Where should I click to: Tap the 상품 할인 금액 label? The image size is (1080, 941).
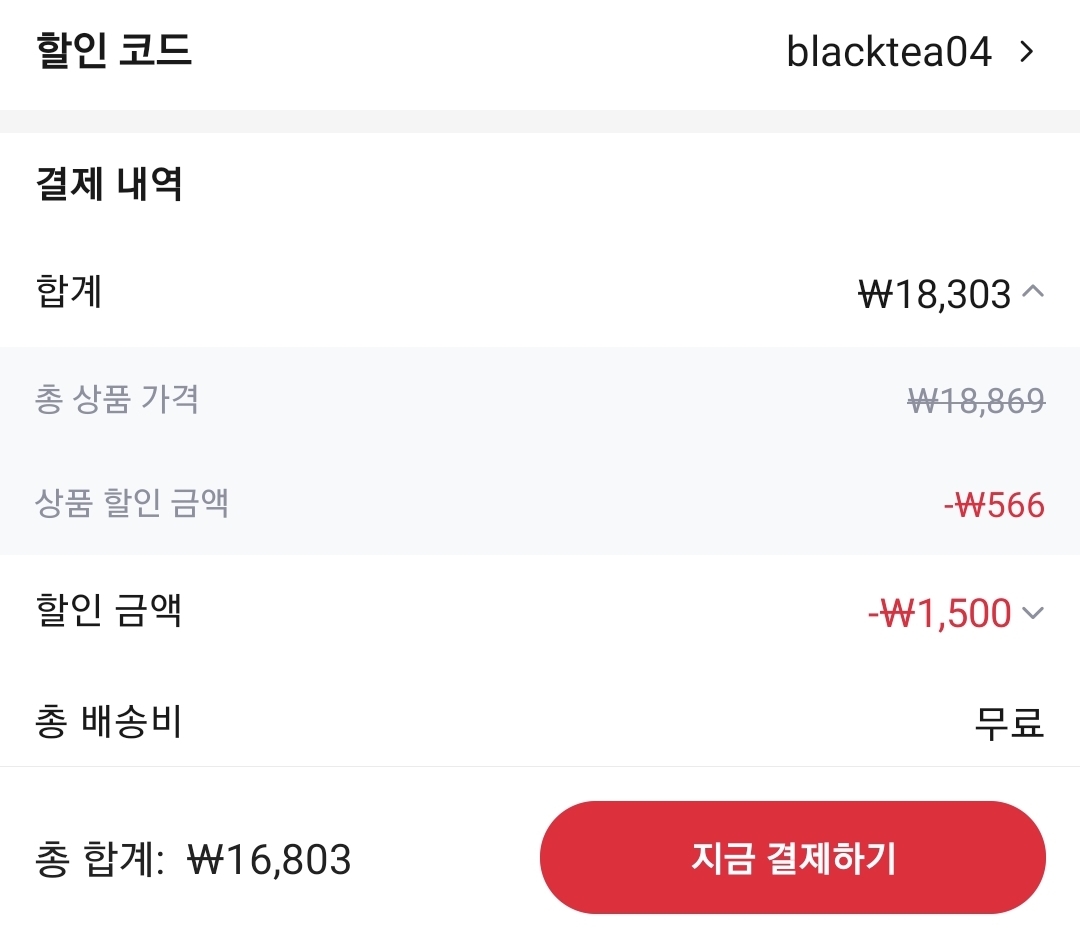(x=132, y=503)
